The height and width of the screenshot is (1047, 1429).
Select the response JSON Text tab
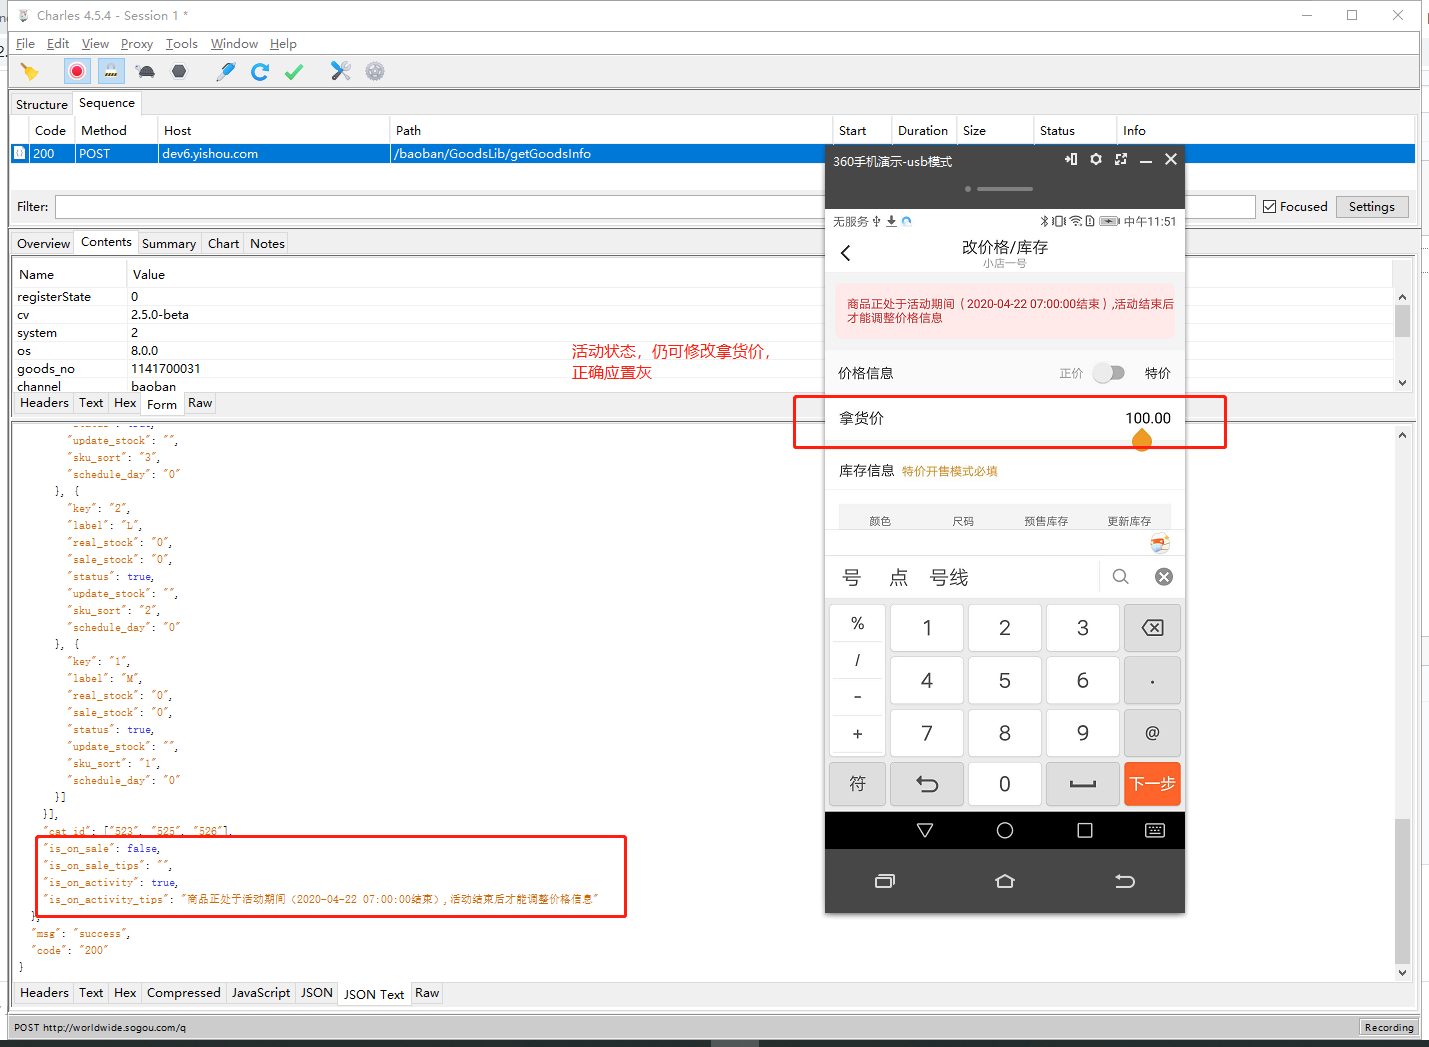tap(374, 994)
